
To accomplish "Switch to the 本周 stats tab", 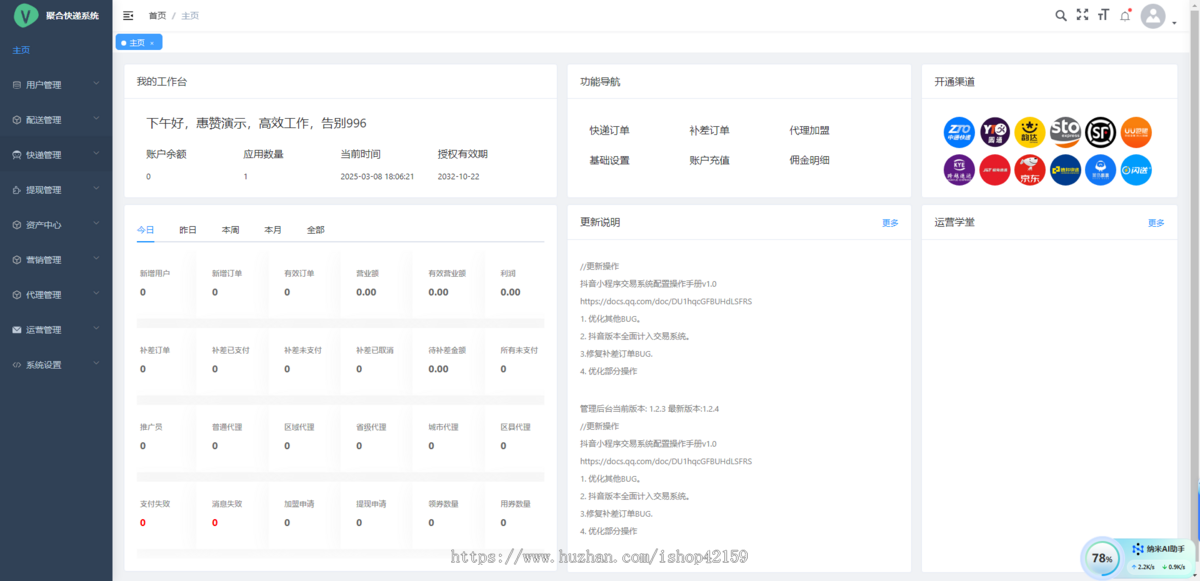I will point(231,230).
